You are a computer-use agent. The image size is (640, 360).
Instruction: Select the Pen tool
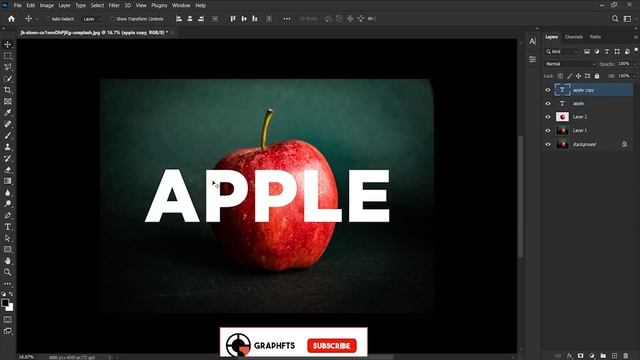point(7,215)
